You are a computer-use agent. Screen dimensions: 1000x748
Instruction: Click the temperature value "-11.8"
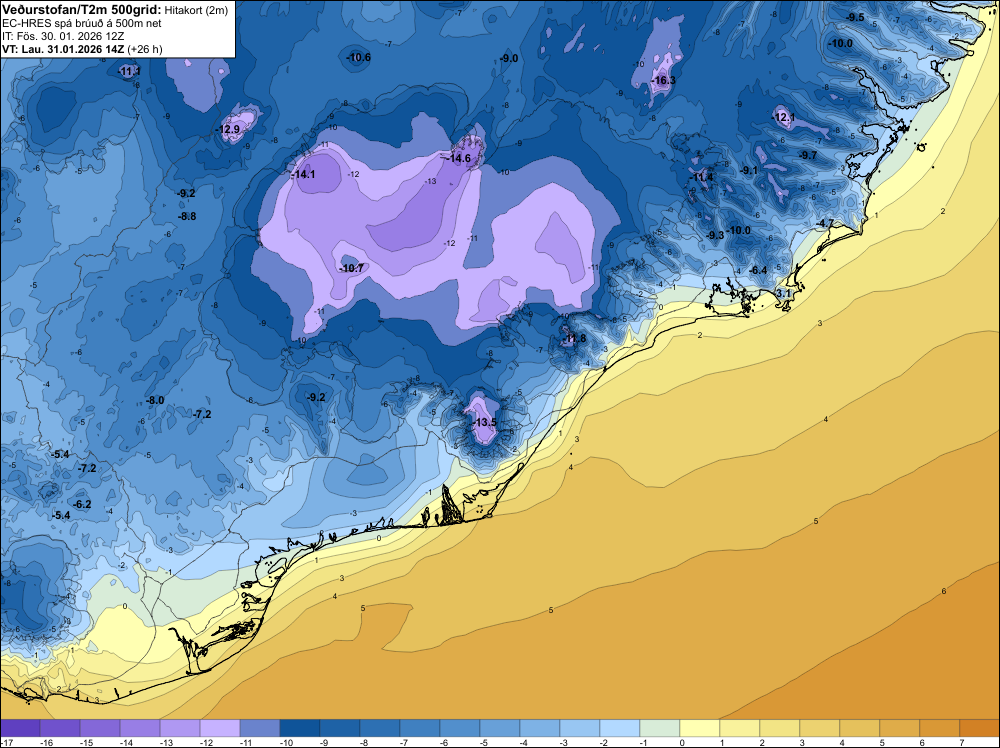[573, 339]
